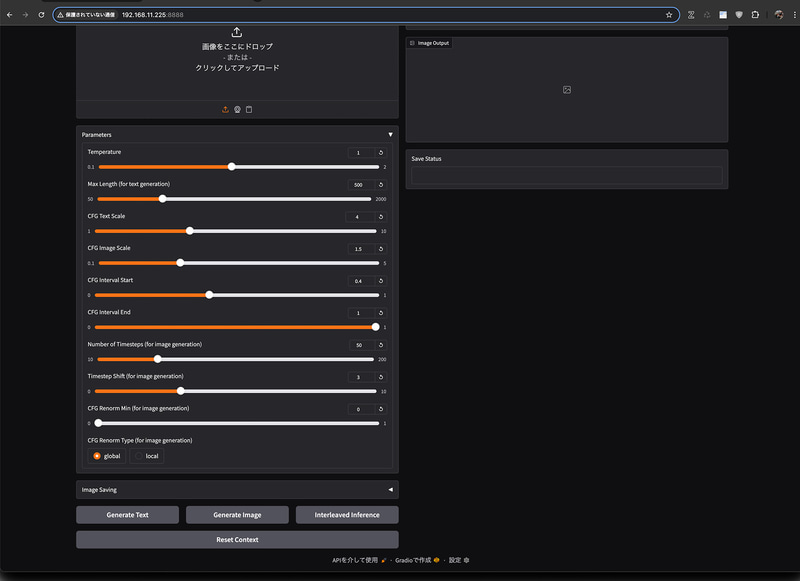Reset CFG Text Scale to default
Viewport: 800px width, 581px height.
[381, 217]
